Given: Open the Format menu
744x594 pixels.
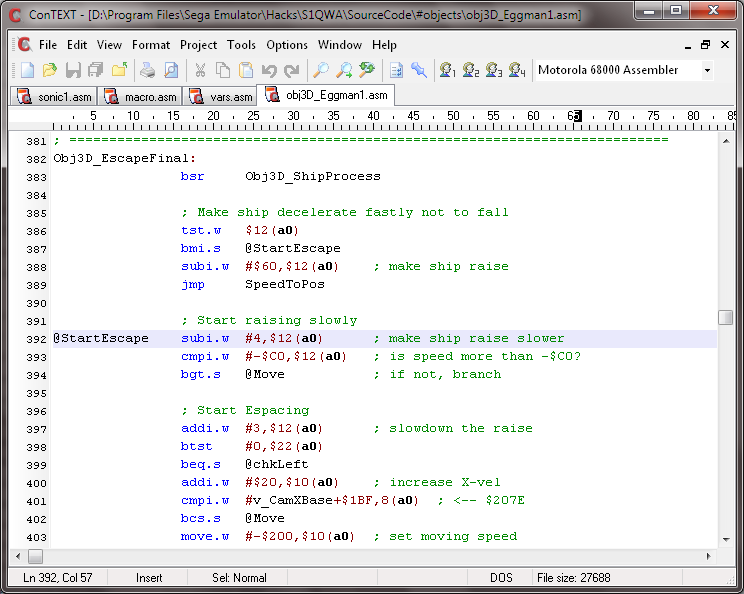Looking at the screenshot, I should (151, 45).
